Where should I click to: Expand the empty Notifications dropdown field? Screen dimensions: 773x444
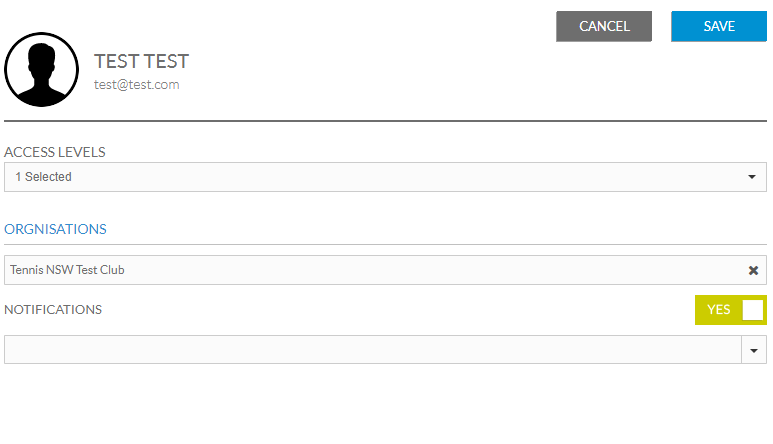[373, 350]
